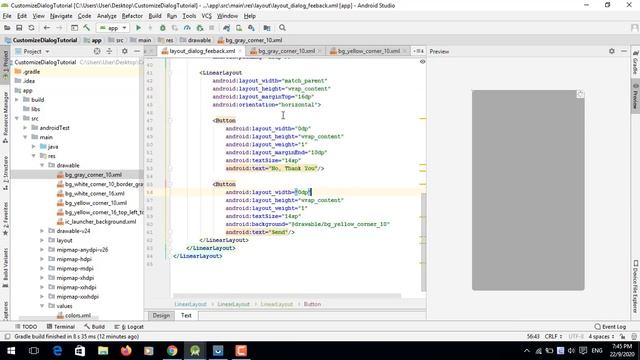The image size is (640, 360).
Task: Open Preview panel settings gear
Action: pyautogui.click(x=611, y=51)
